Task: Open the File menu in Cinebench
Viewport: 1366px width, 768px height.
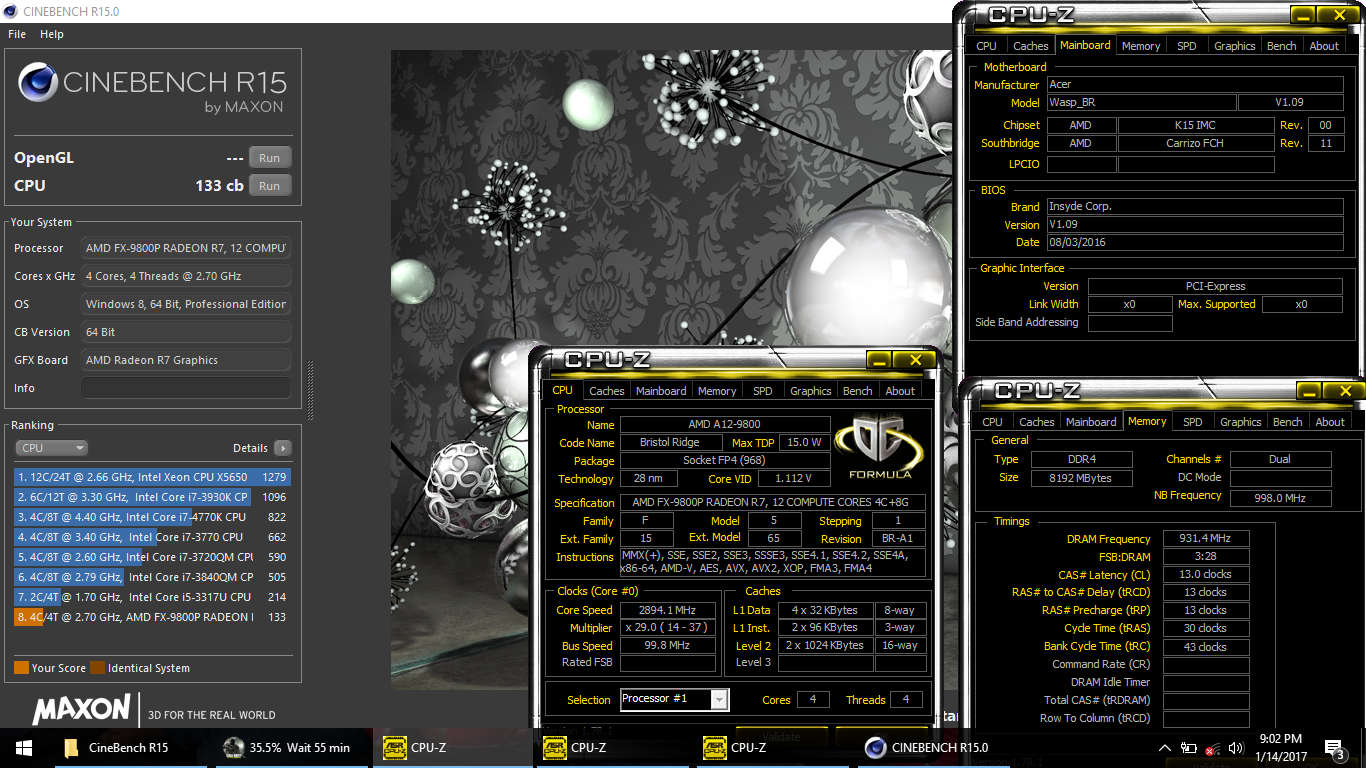Action: point(17,34)
